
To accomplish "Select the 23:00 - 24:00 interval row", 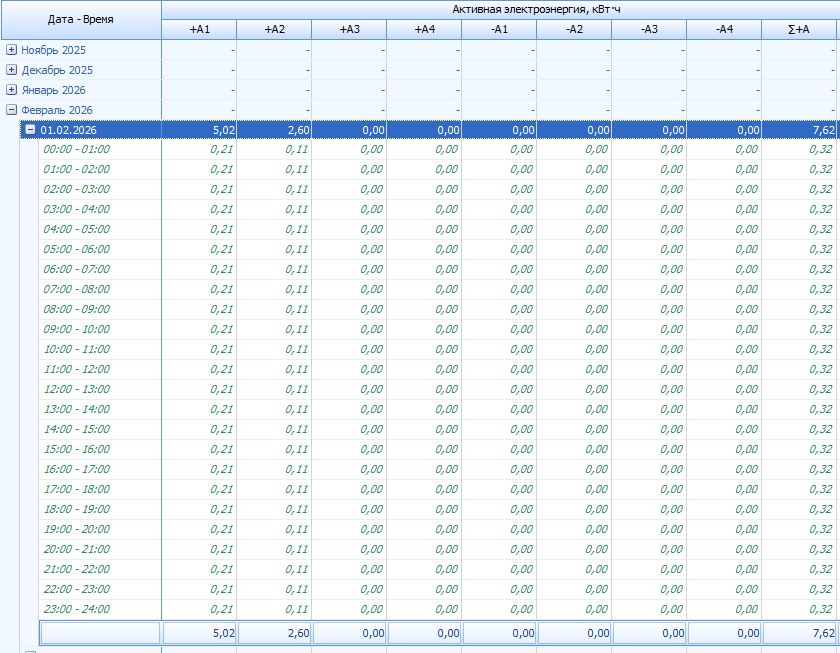I will pyautogui.click(x=77, y=609).
